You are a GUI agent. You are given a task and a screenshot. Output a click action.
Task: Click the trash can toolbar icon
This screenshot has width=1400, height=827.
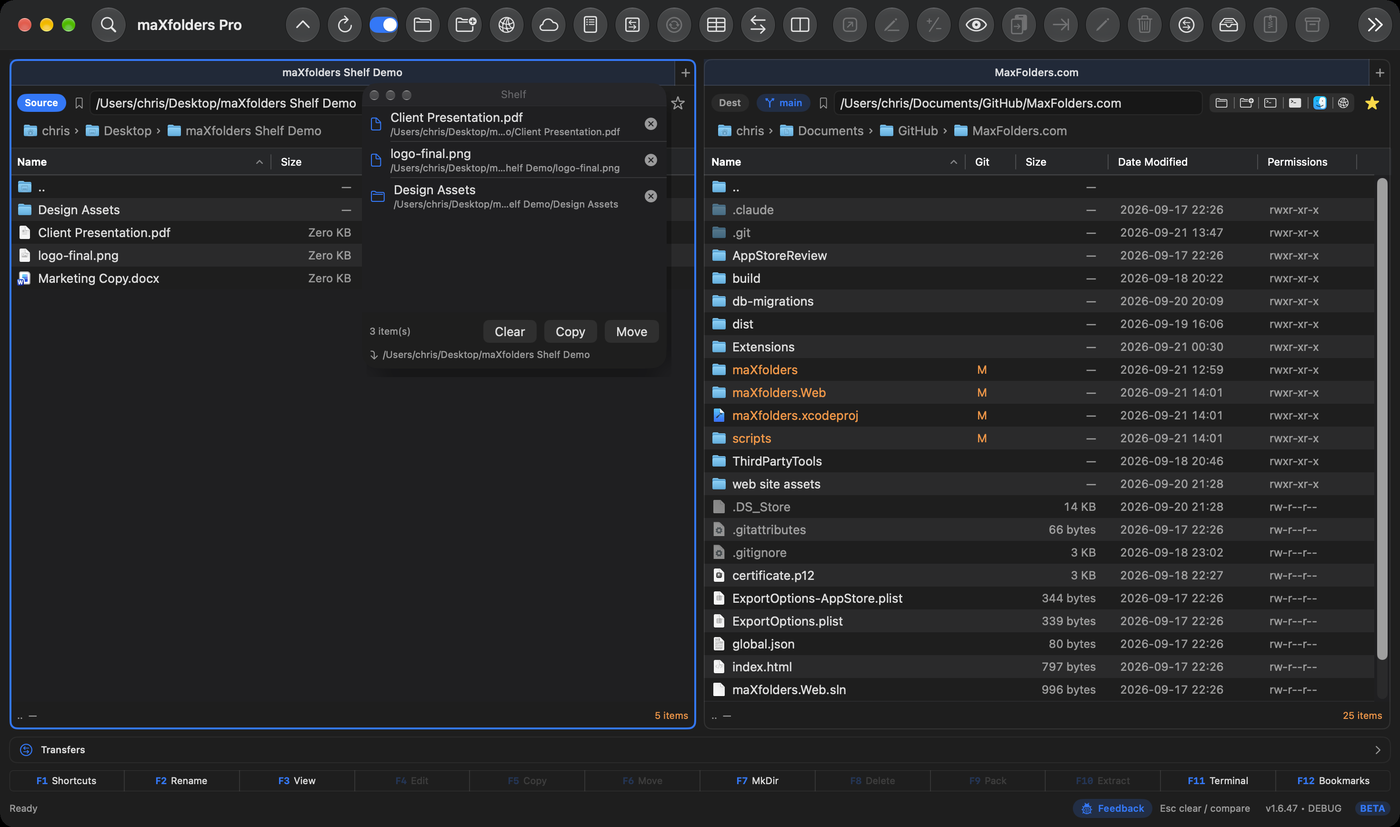coord(1144,25)
